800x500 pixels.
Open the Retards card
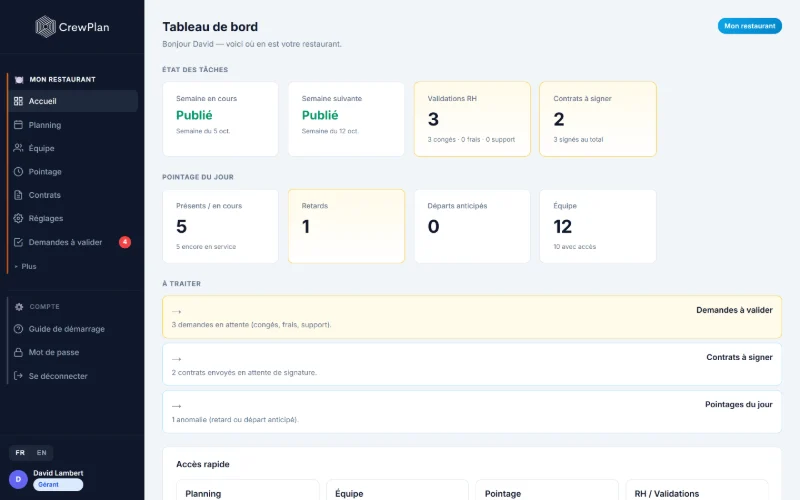tap(346, 226)
